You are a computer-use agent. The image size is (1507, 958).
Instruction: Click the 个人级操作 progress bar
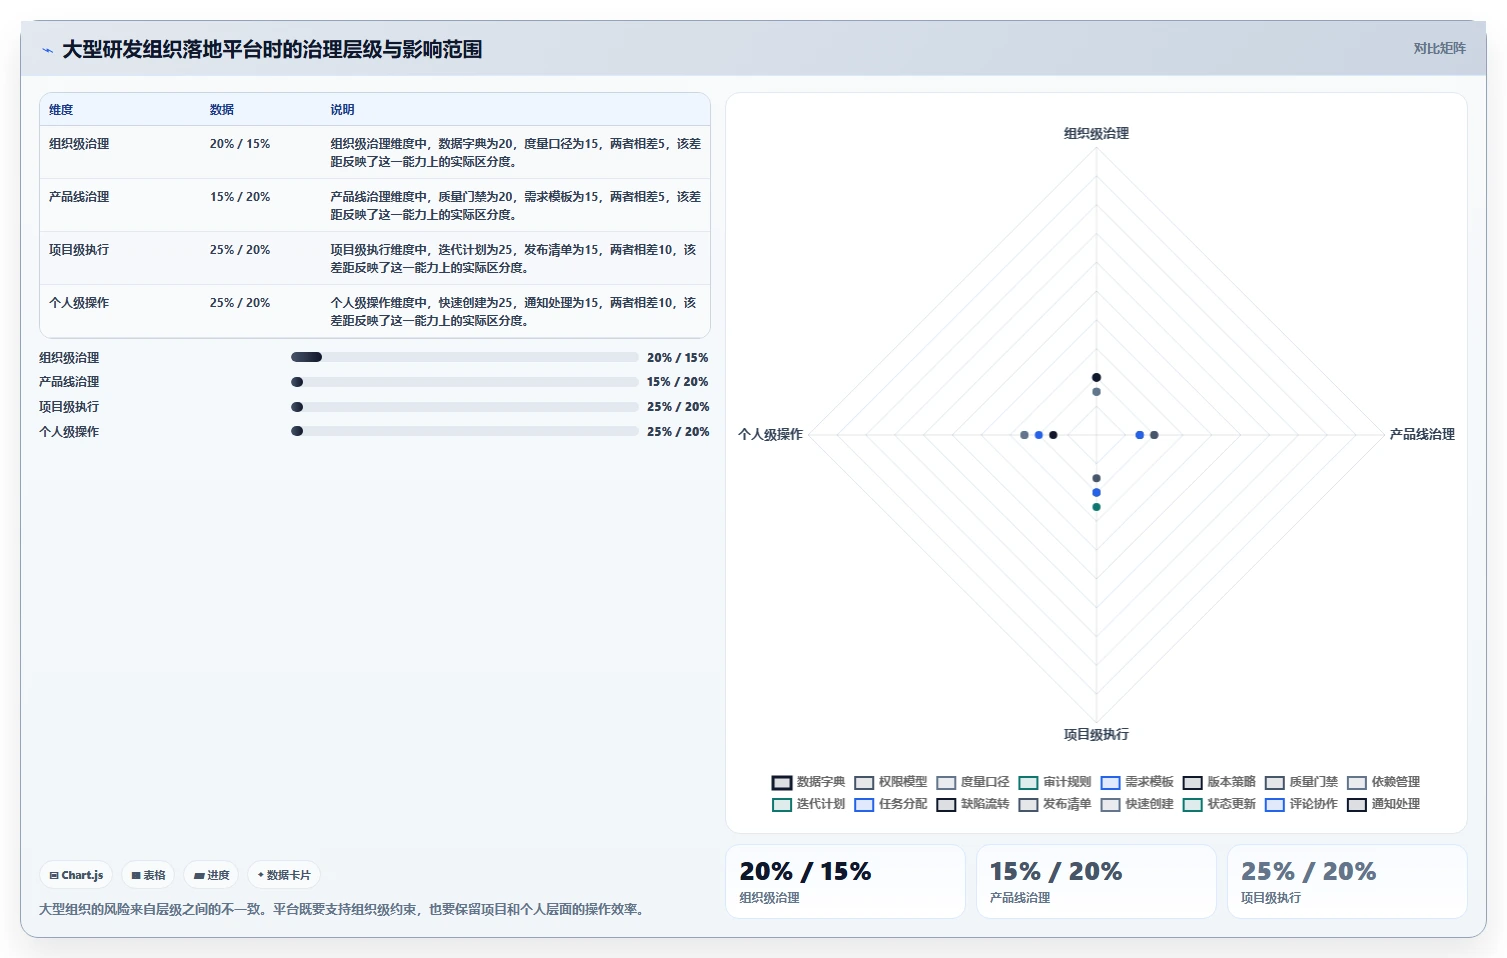tap(464, 431)
